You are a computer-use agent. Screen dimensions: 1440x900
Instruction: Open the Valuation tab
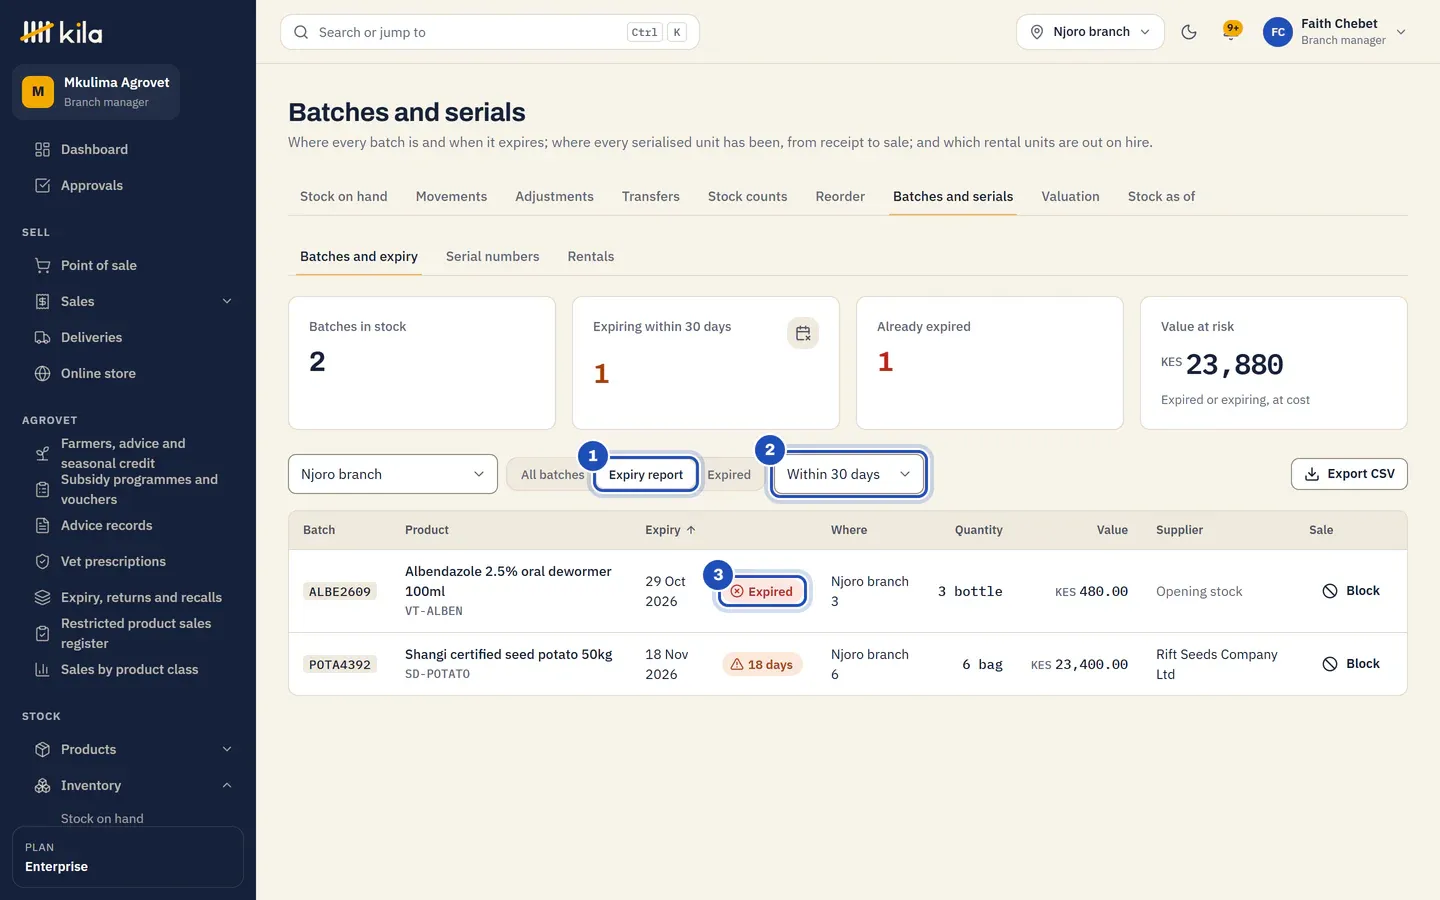click(1070, 197)
